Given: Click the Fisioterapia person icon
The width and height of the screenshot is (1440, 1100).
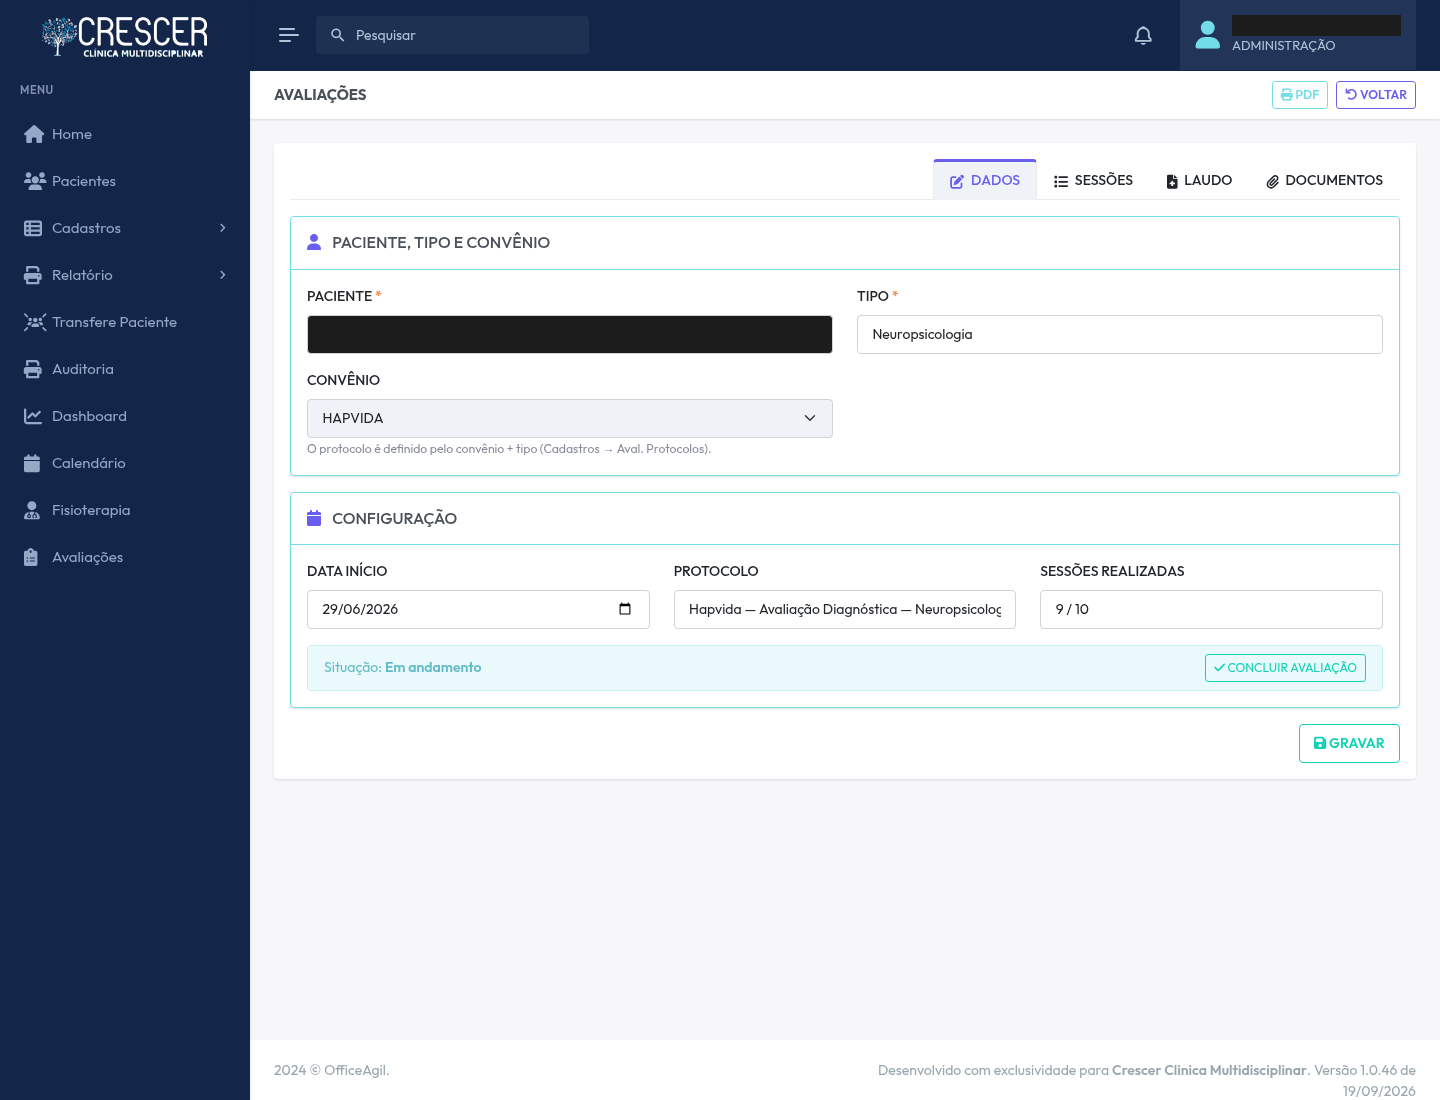Looking at the screenshot, I should [x=32, y=510].
